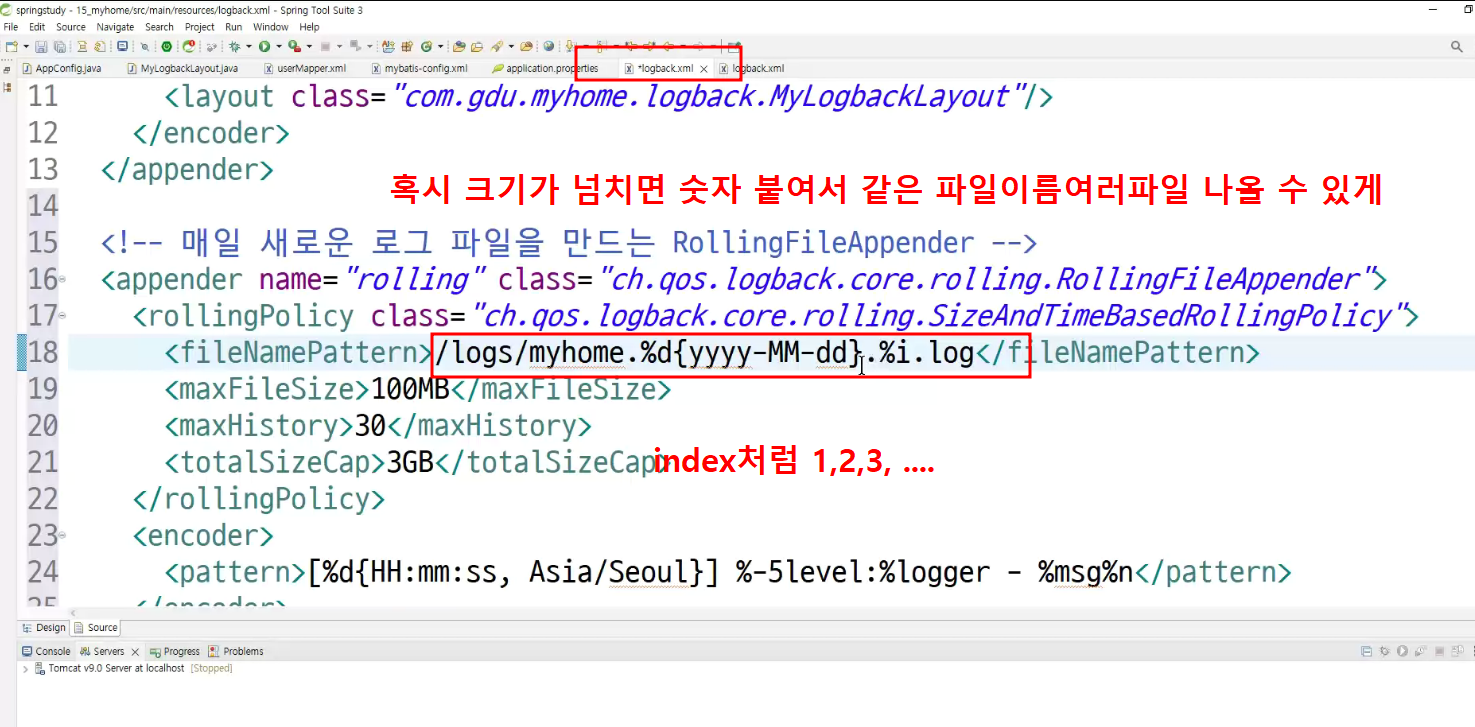Open the Window menu

pos(271,27)
